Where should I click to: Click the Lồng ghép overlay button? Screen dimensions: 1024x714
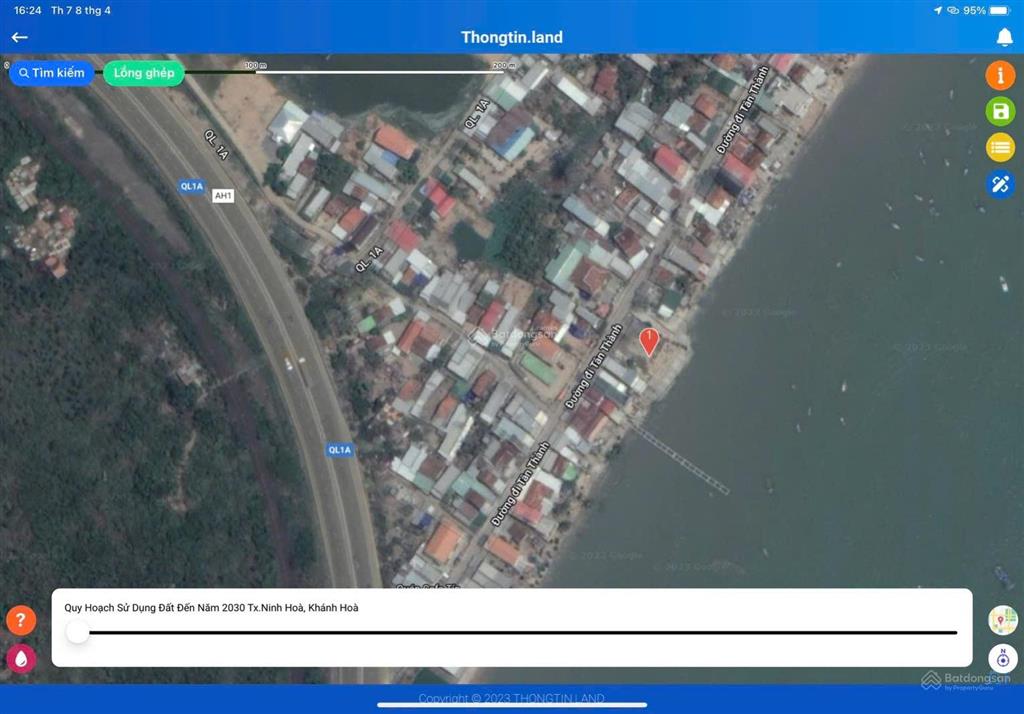pyautogui.click(x=144, y=73)
